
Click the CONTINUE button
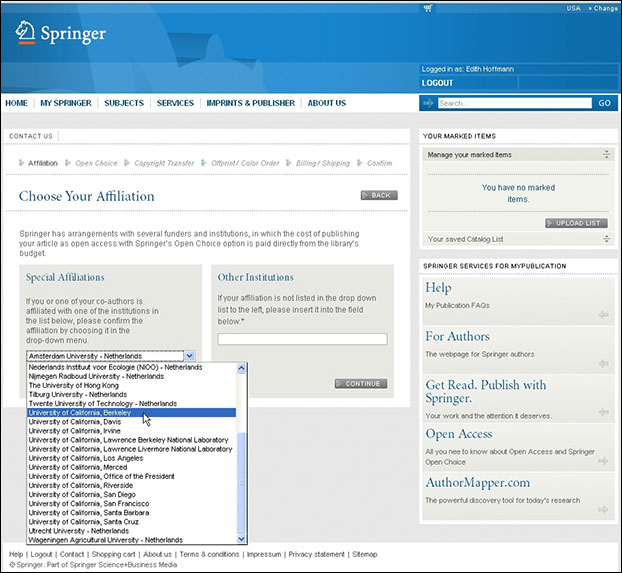(x=361, y=384)
